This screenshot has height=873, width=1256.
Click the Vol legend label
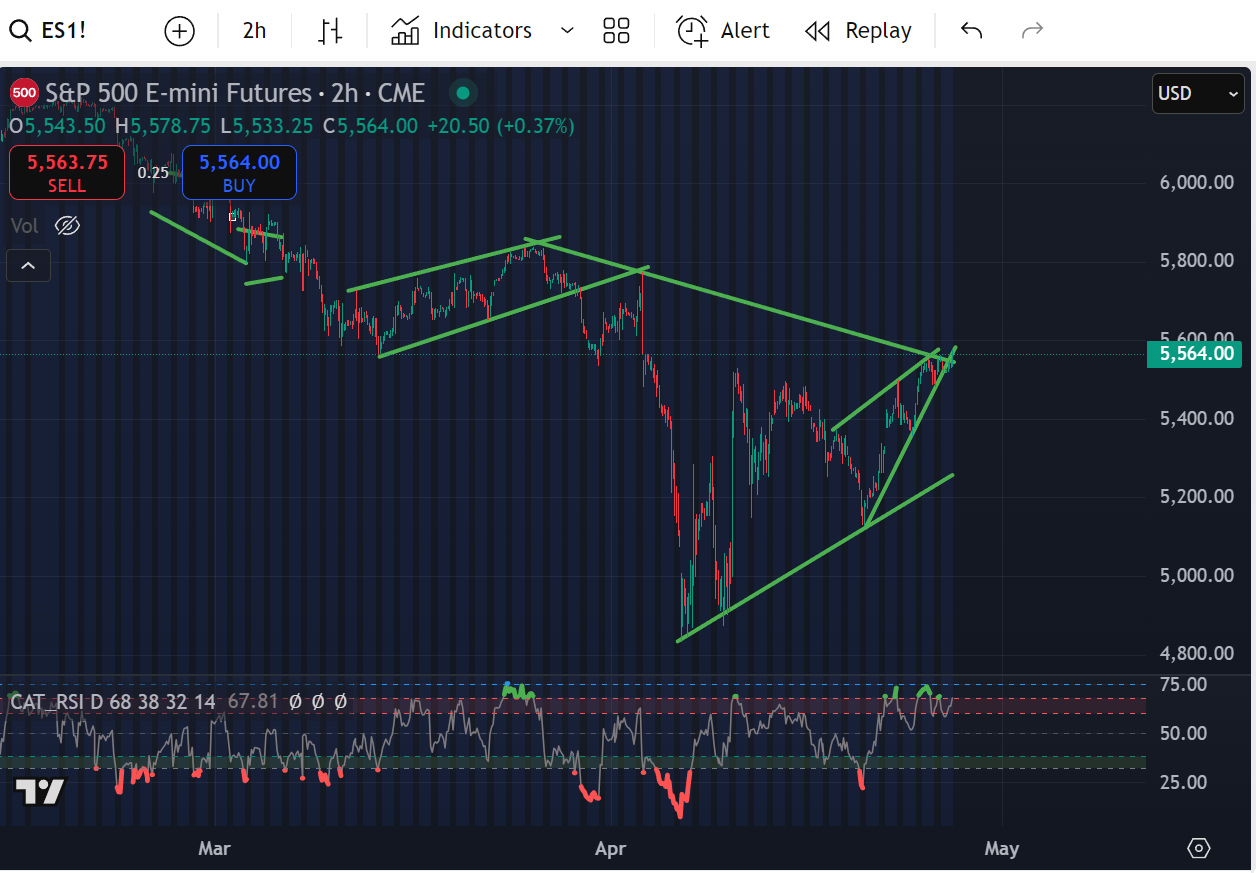click(24, 226)
